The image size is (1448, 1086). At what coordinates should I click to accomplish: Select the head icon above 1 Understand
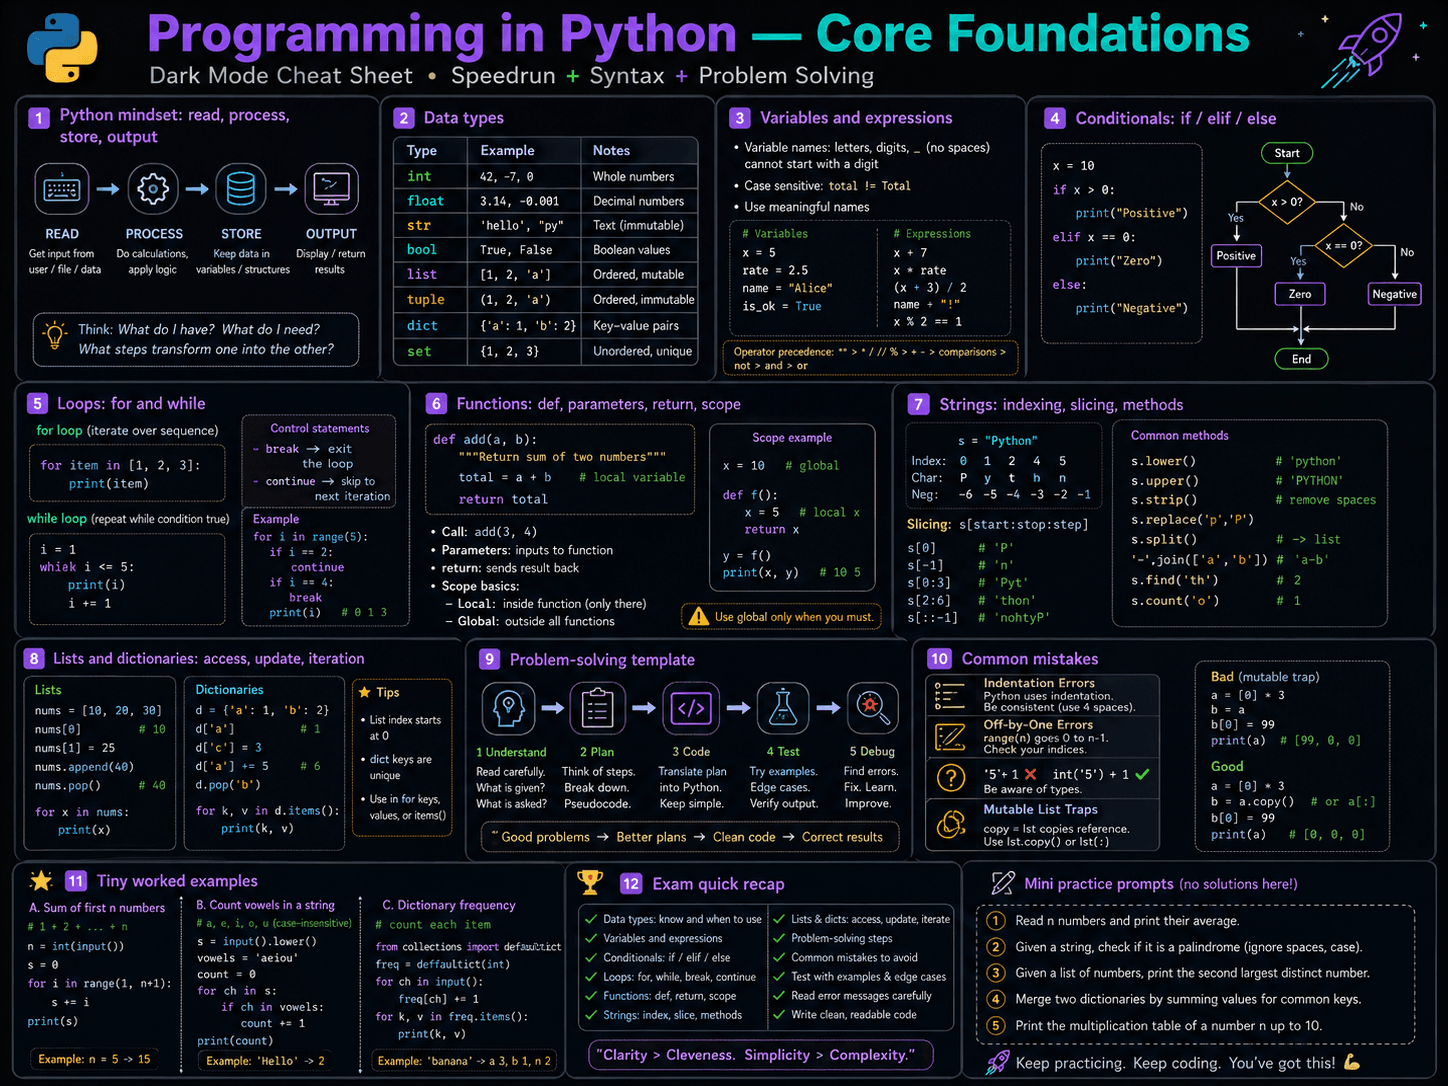click(509, 708)
